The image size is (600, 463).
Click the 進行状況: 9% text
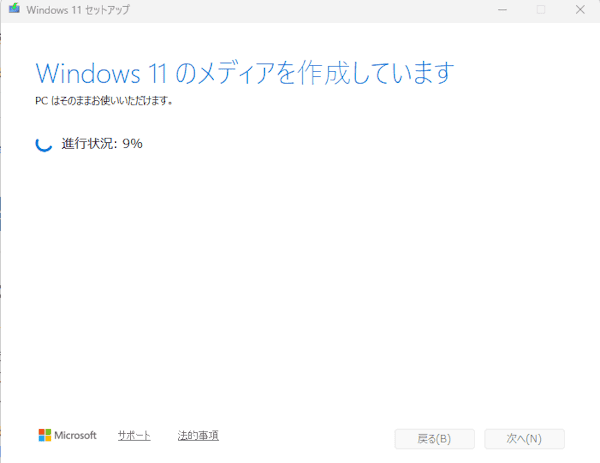(102, 143)
